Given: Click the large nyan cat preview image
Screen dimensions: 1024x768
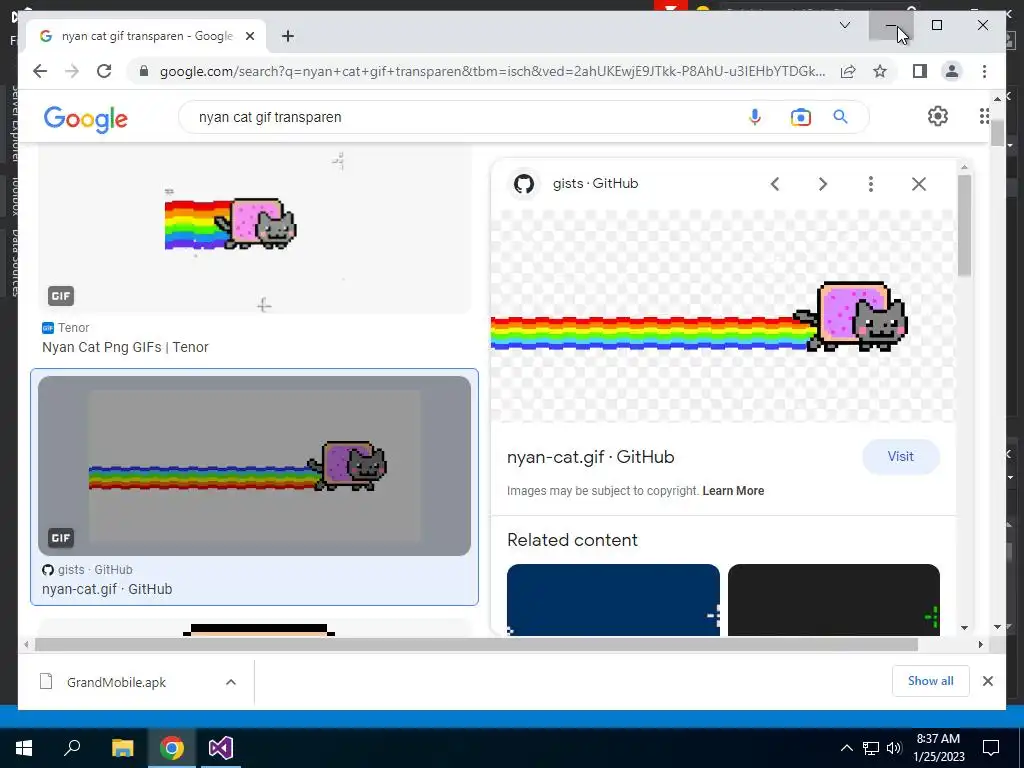Looking at the screenshot, I should (723, 316).
